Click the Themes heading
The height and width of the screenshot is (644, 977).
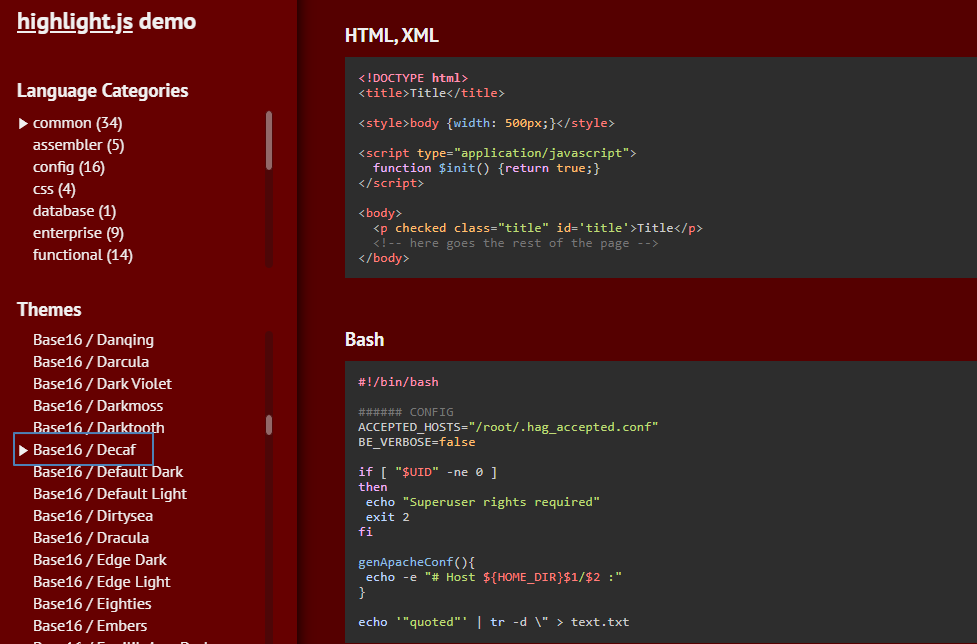tap(49, 310)
